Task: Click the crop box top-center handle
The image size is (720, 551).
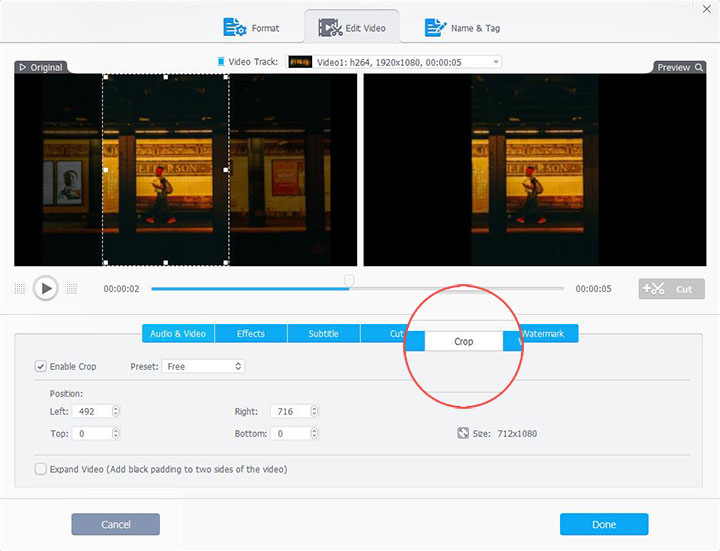Action: pos(166,77)
